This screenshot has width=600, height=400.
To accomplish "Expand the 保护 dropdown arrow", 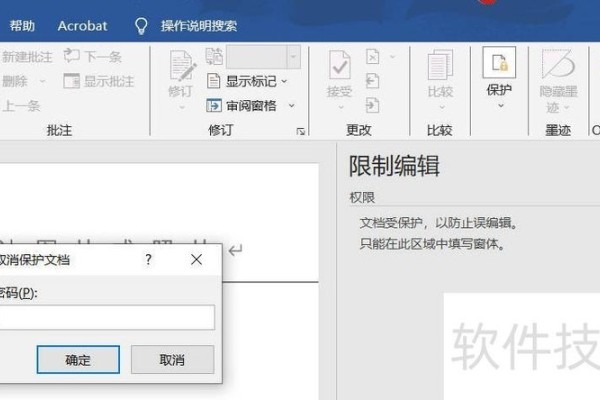I will tap(501, 106).
